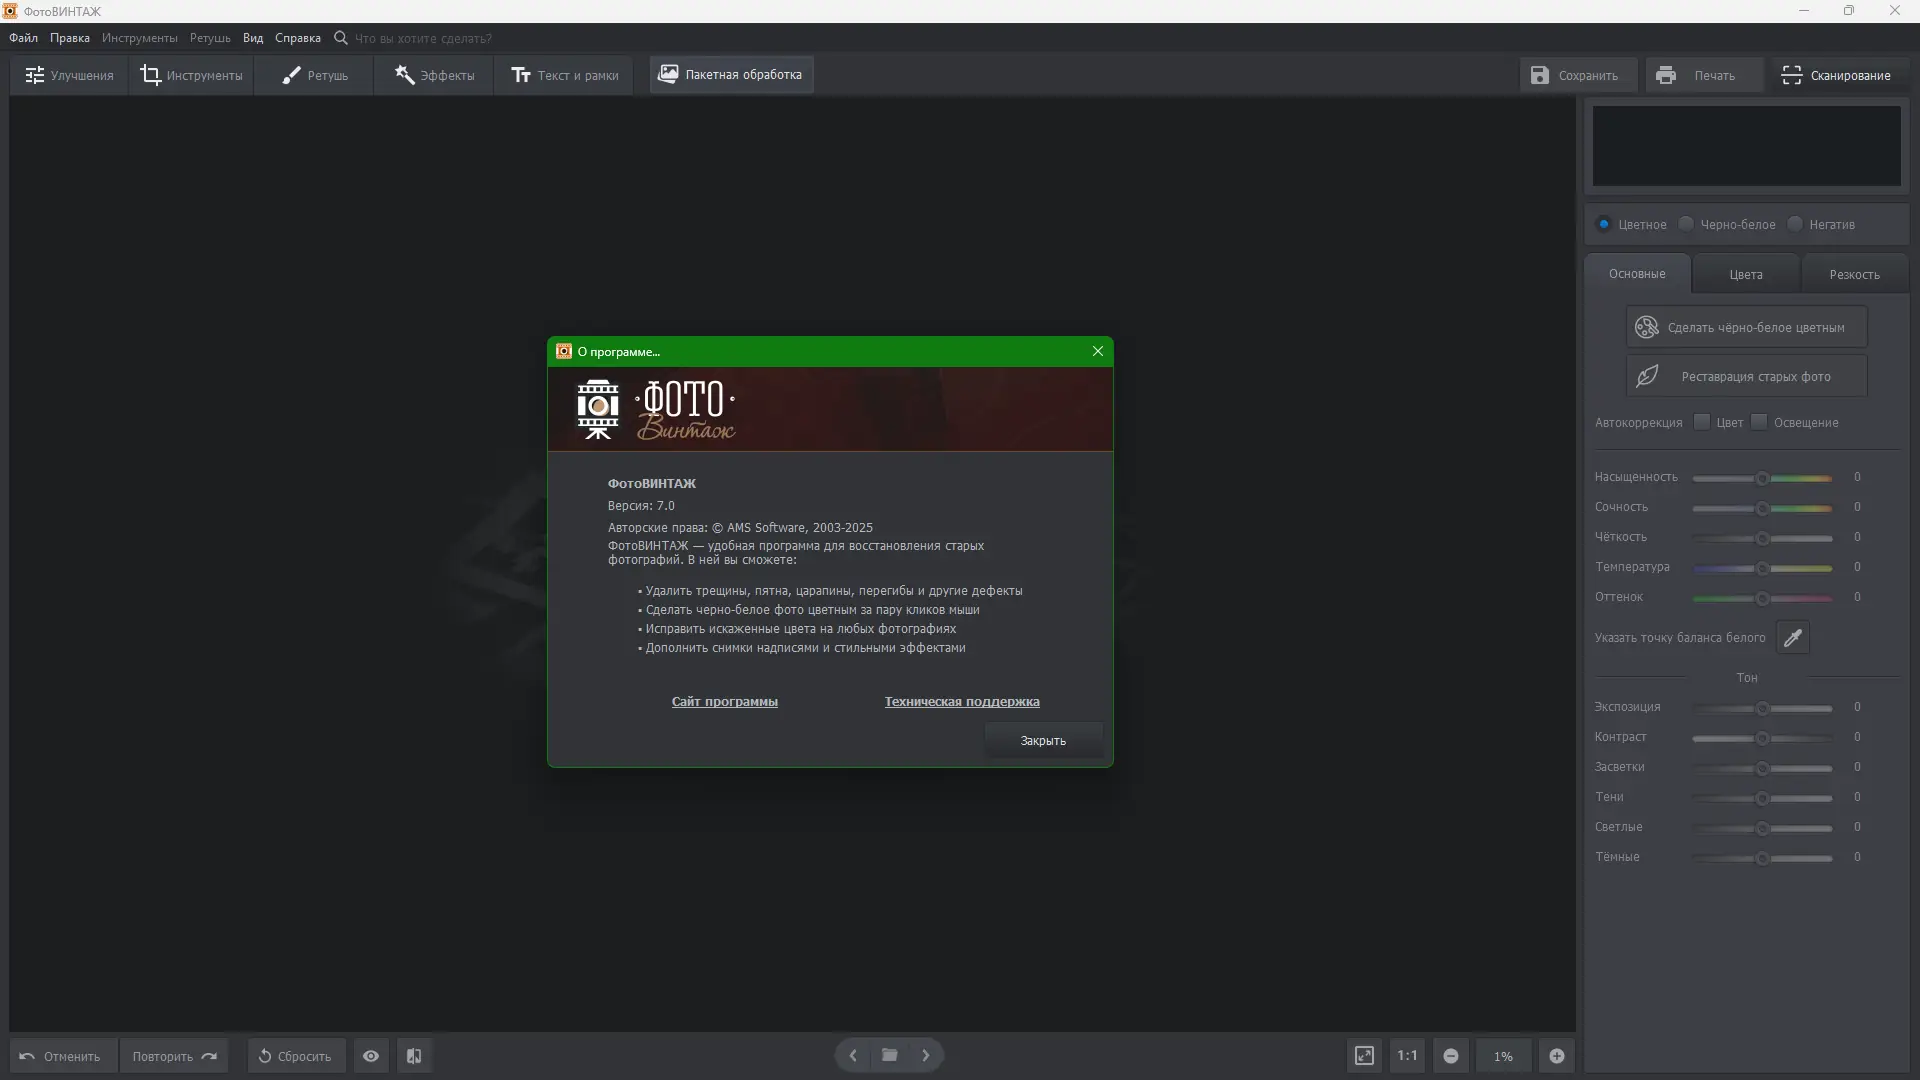This screenshot has height=1080, width=1920.
Task: Click the Закрыть button in dialog
Action: pos(1043,741)
